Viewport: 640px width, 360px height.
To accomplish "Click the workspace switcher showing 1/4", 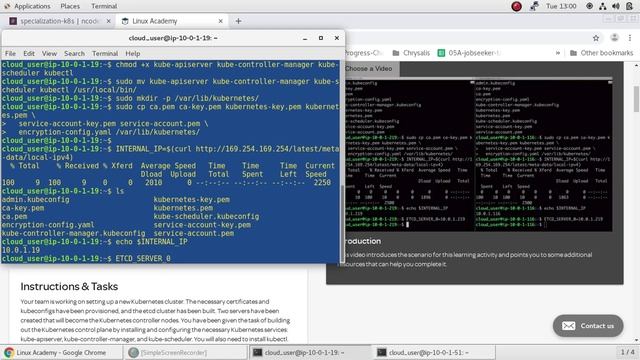I will [627, 352].
